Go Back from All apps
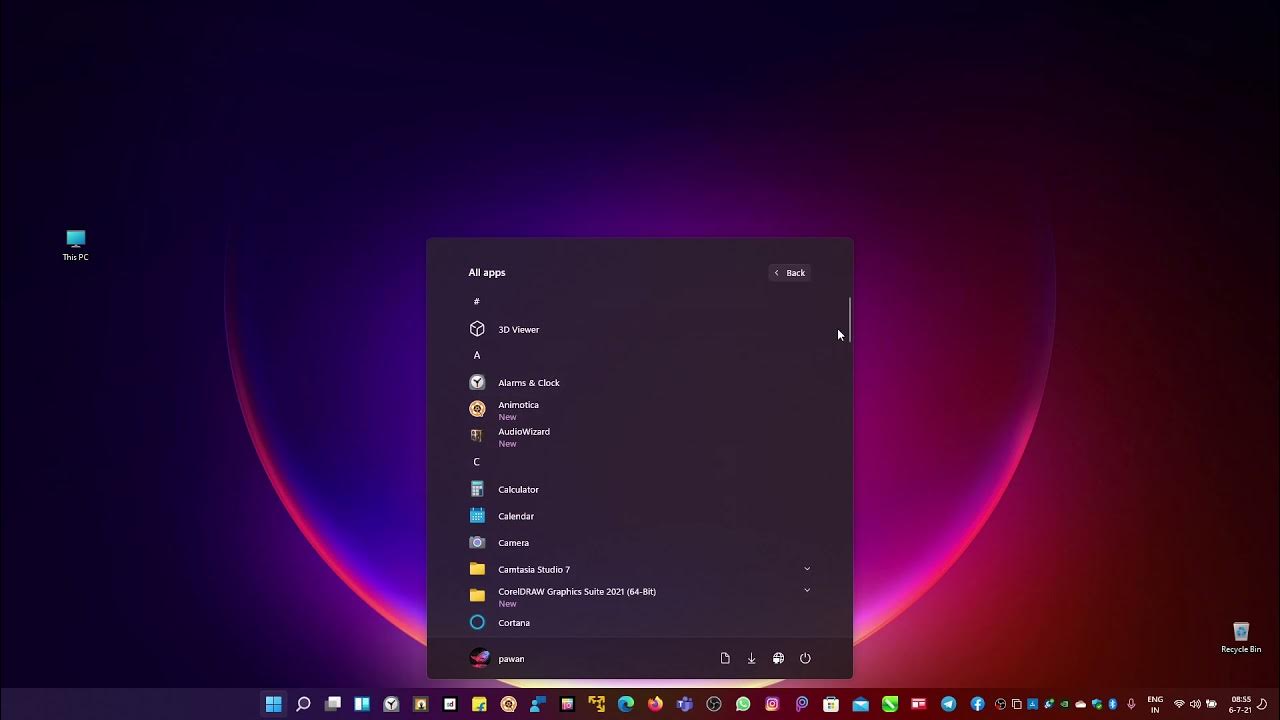The image size is (1280, 720). pos(789,272)
